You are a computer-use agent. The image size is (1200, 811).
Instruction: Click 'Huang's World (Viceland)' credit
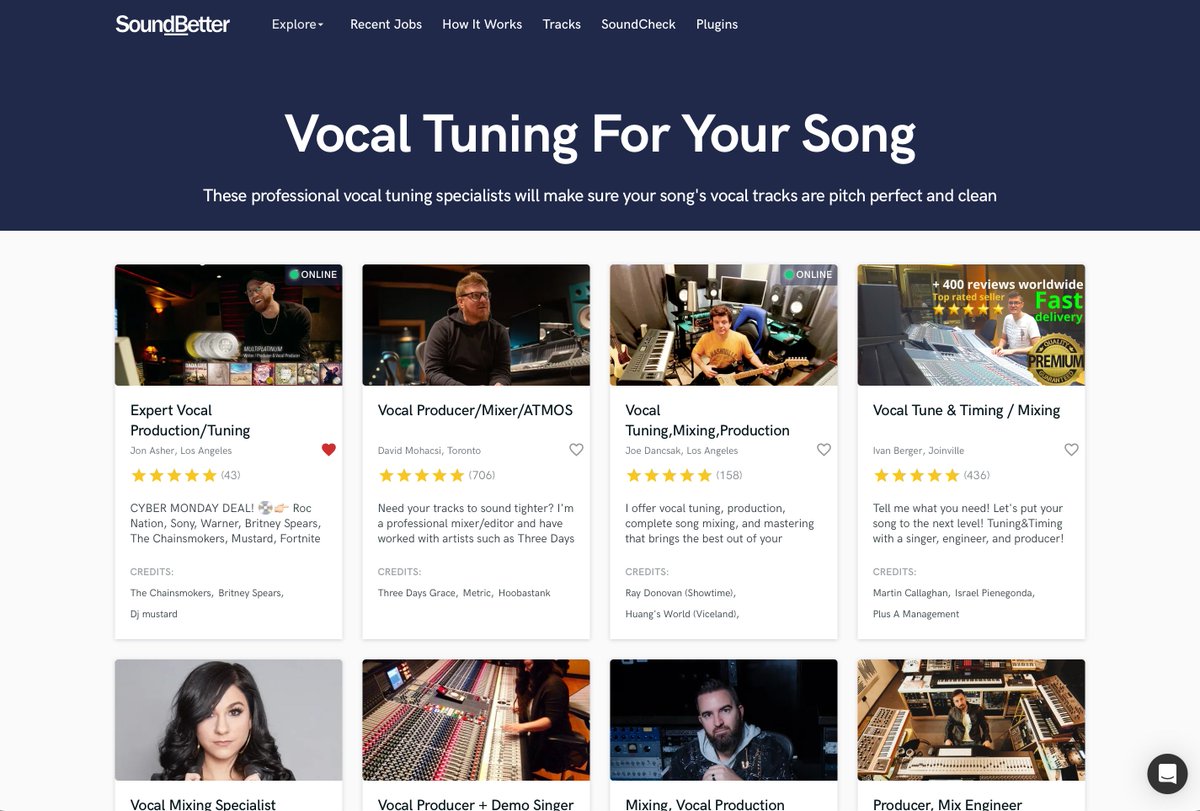pos(682,614)
